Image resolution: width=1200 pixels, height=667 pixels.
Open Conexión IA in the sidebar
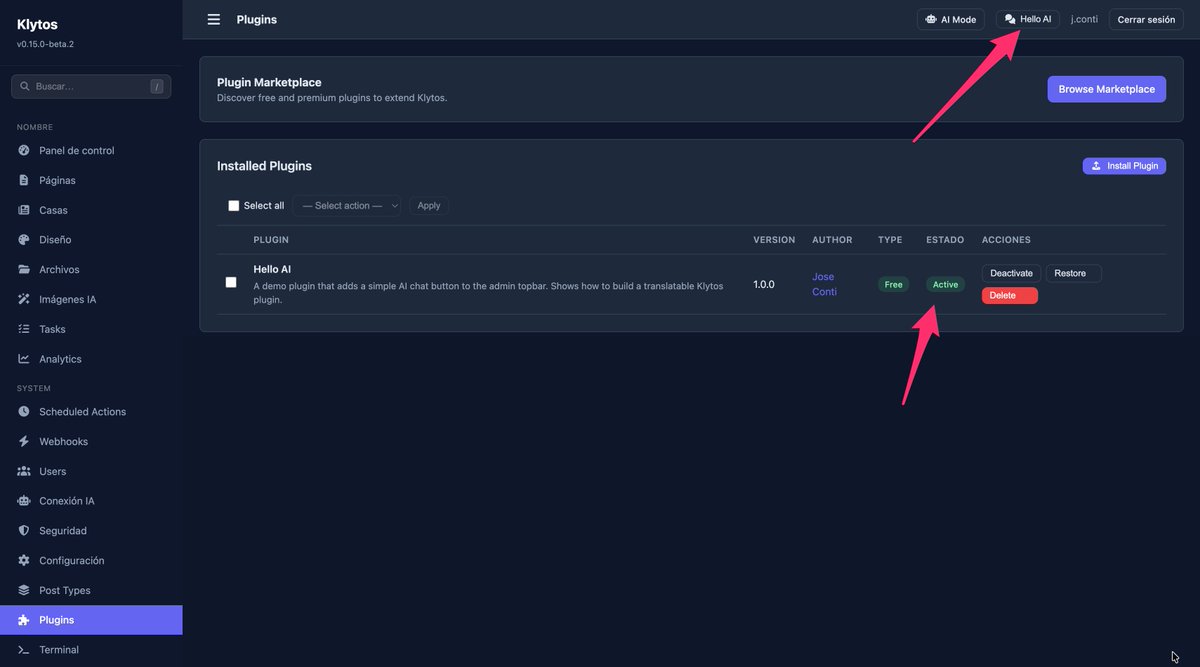point(91,501)
